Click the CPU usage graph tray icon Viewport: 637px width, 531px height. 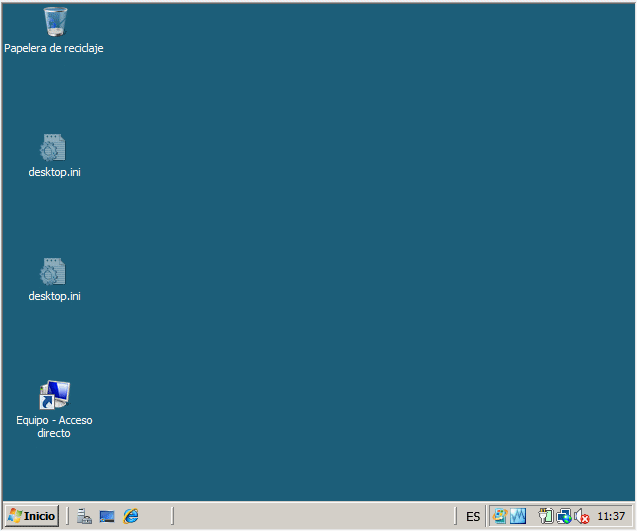pyautogui.click(x=517, y=516)
